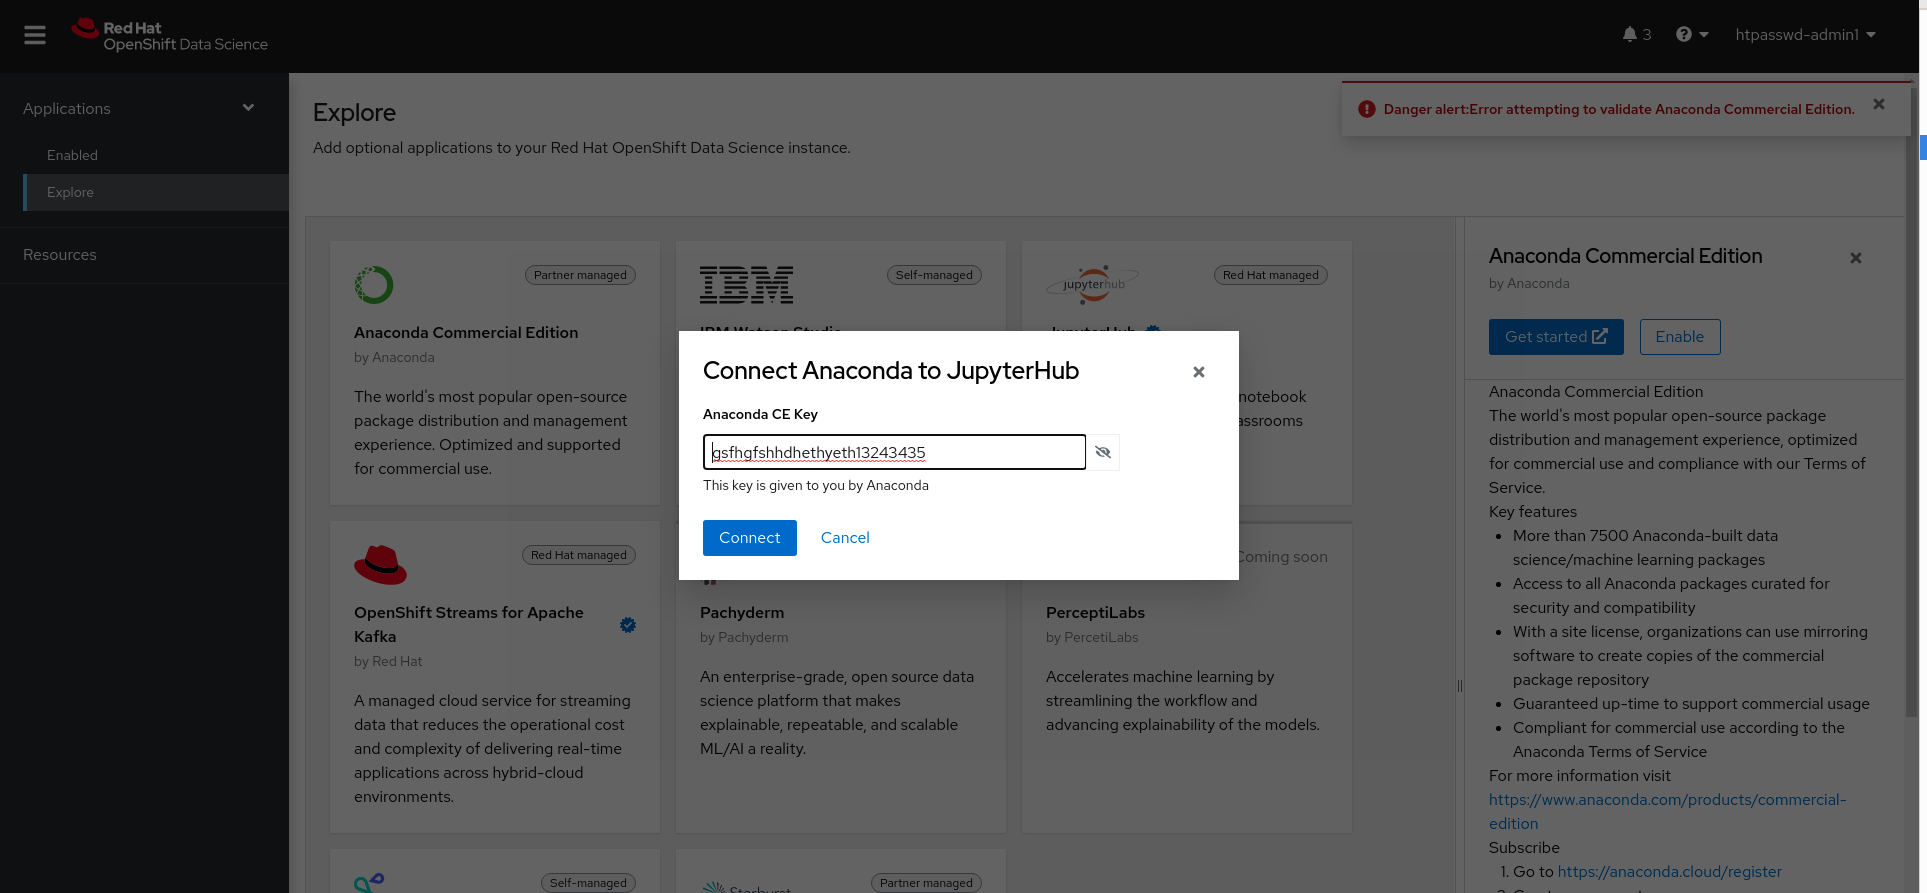
Task: Open the anaconda.cloud/register link
Action: 1670,872
